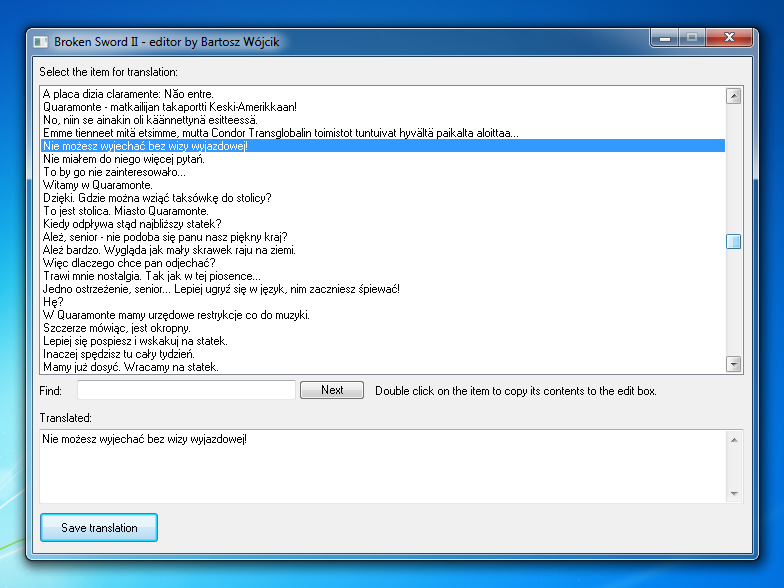Select the row starting "Emme tienneet mitä etsimme"
Screen dimensions: 784x588
point(382,133)
